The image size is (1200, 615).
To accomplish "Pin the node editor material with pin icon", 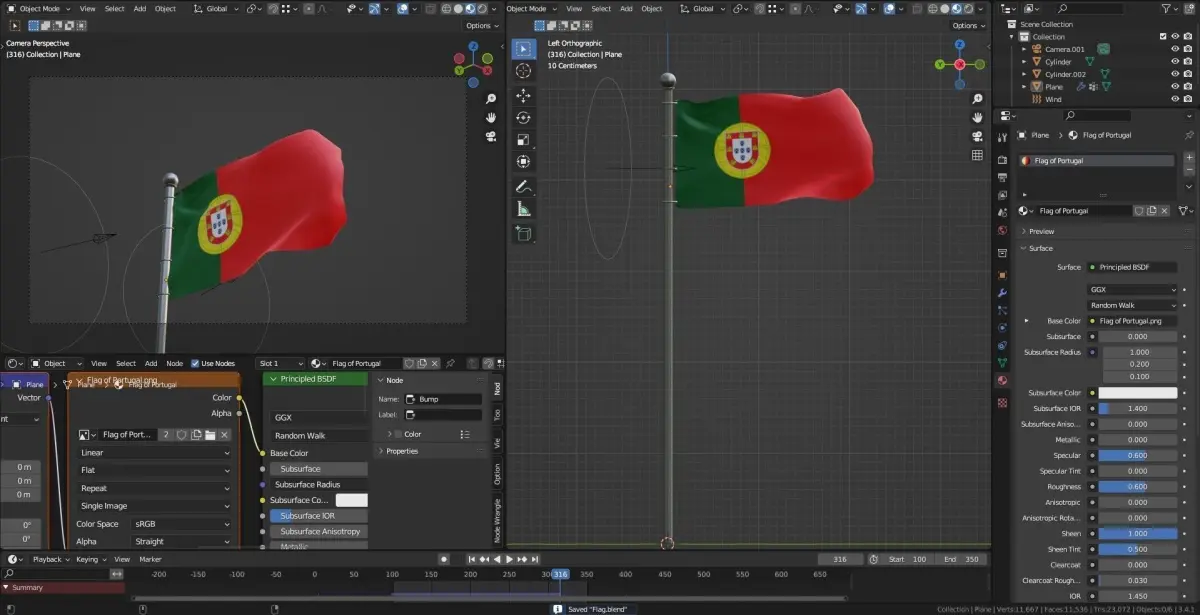I will pyautogui.click(x=450, y=363).
